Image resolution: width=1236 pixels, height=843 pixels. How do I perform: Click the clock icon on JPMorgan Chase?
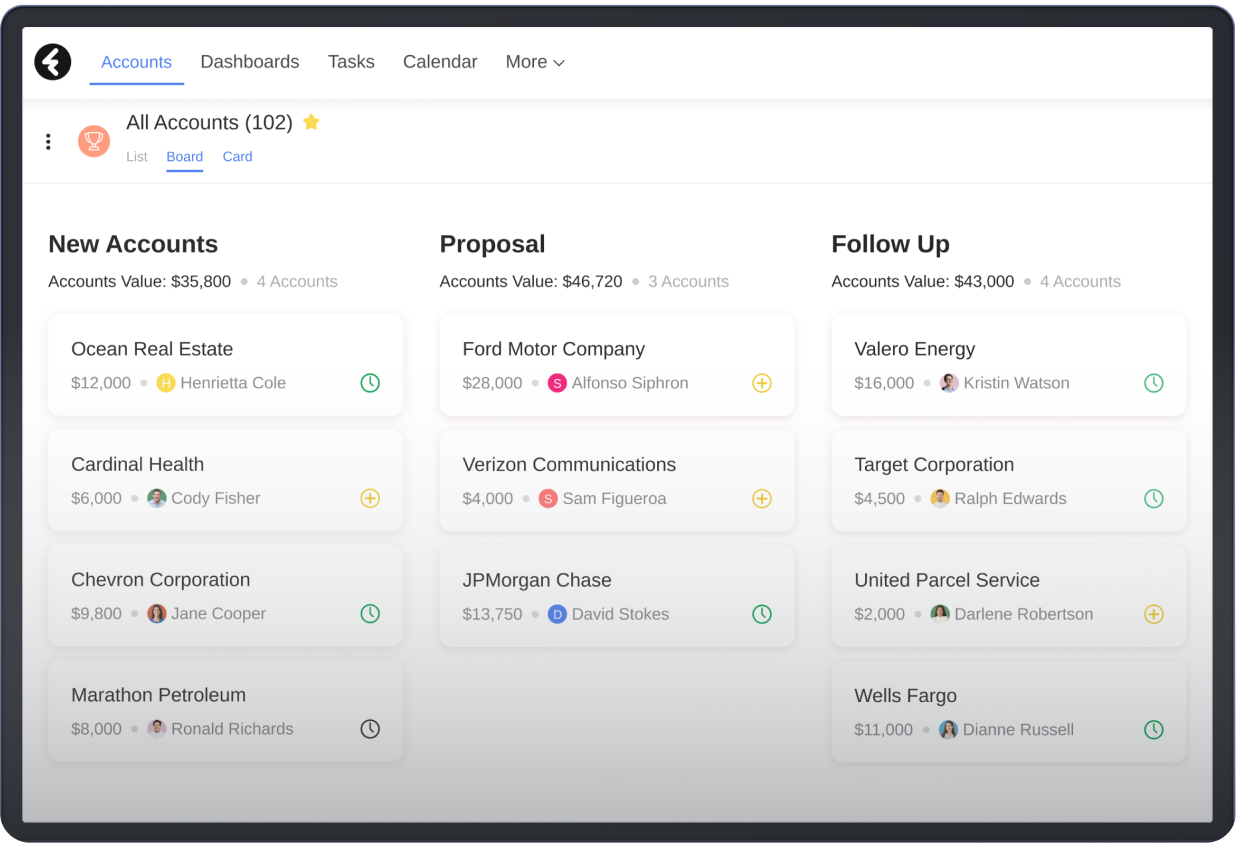click(x=762, y=614)
